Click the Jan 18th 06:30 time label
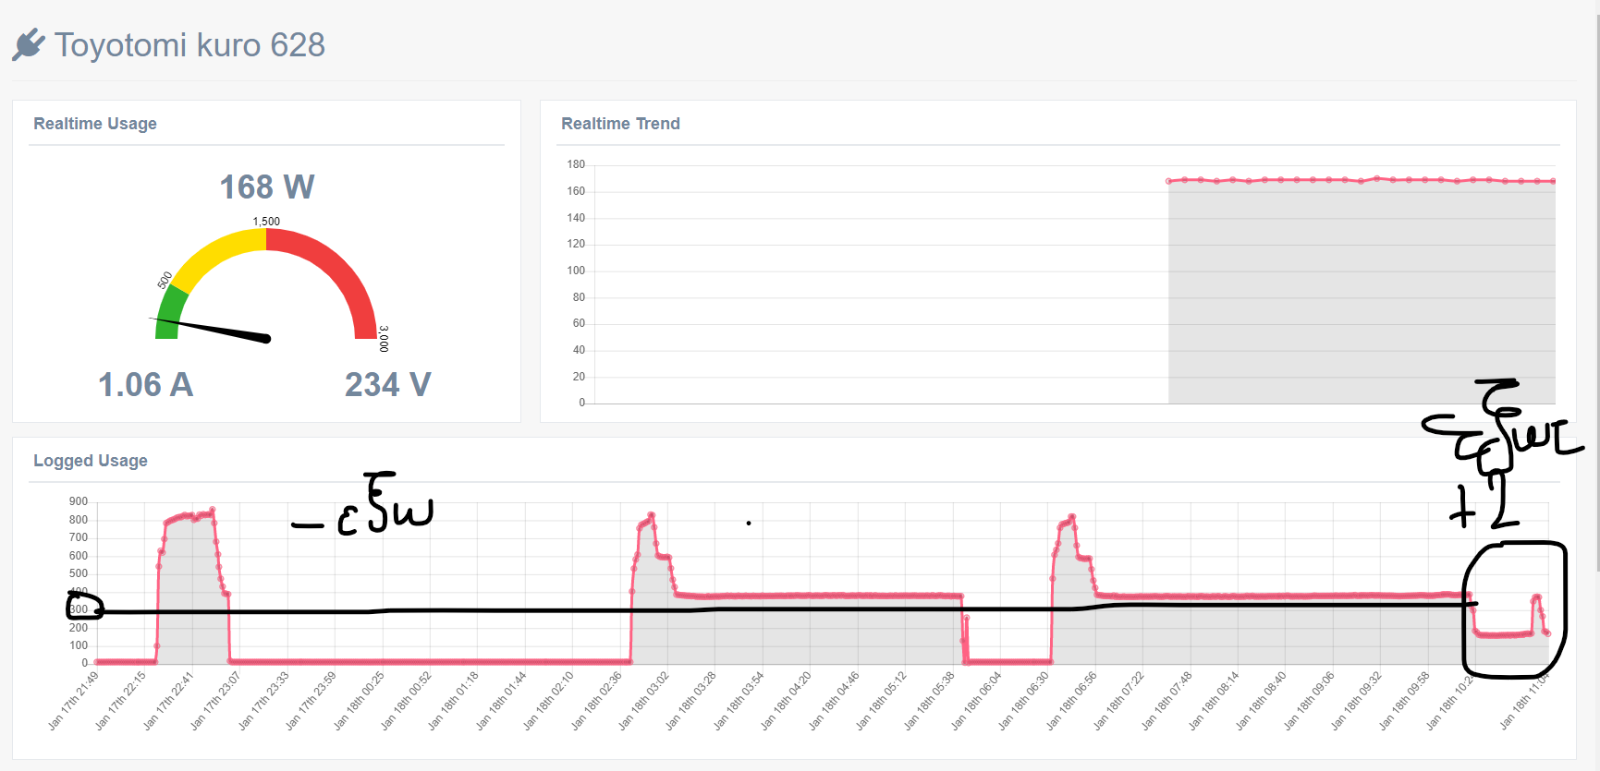Screen dimensions: 1600x771 click(x=1025, y=700)
